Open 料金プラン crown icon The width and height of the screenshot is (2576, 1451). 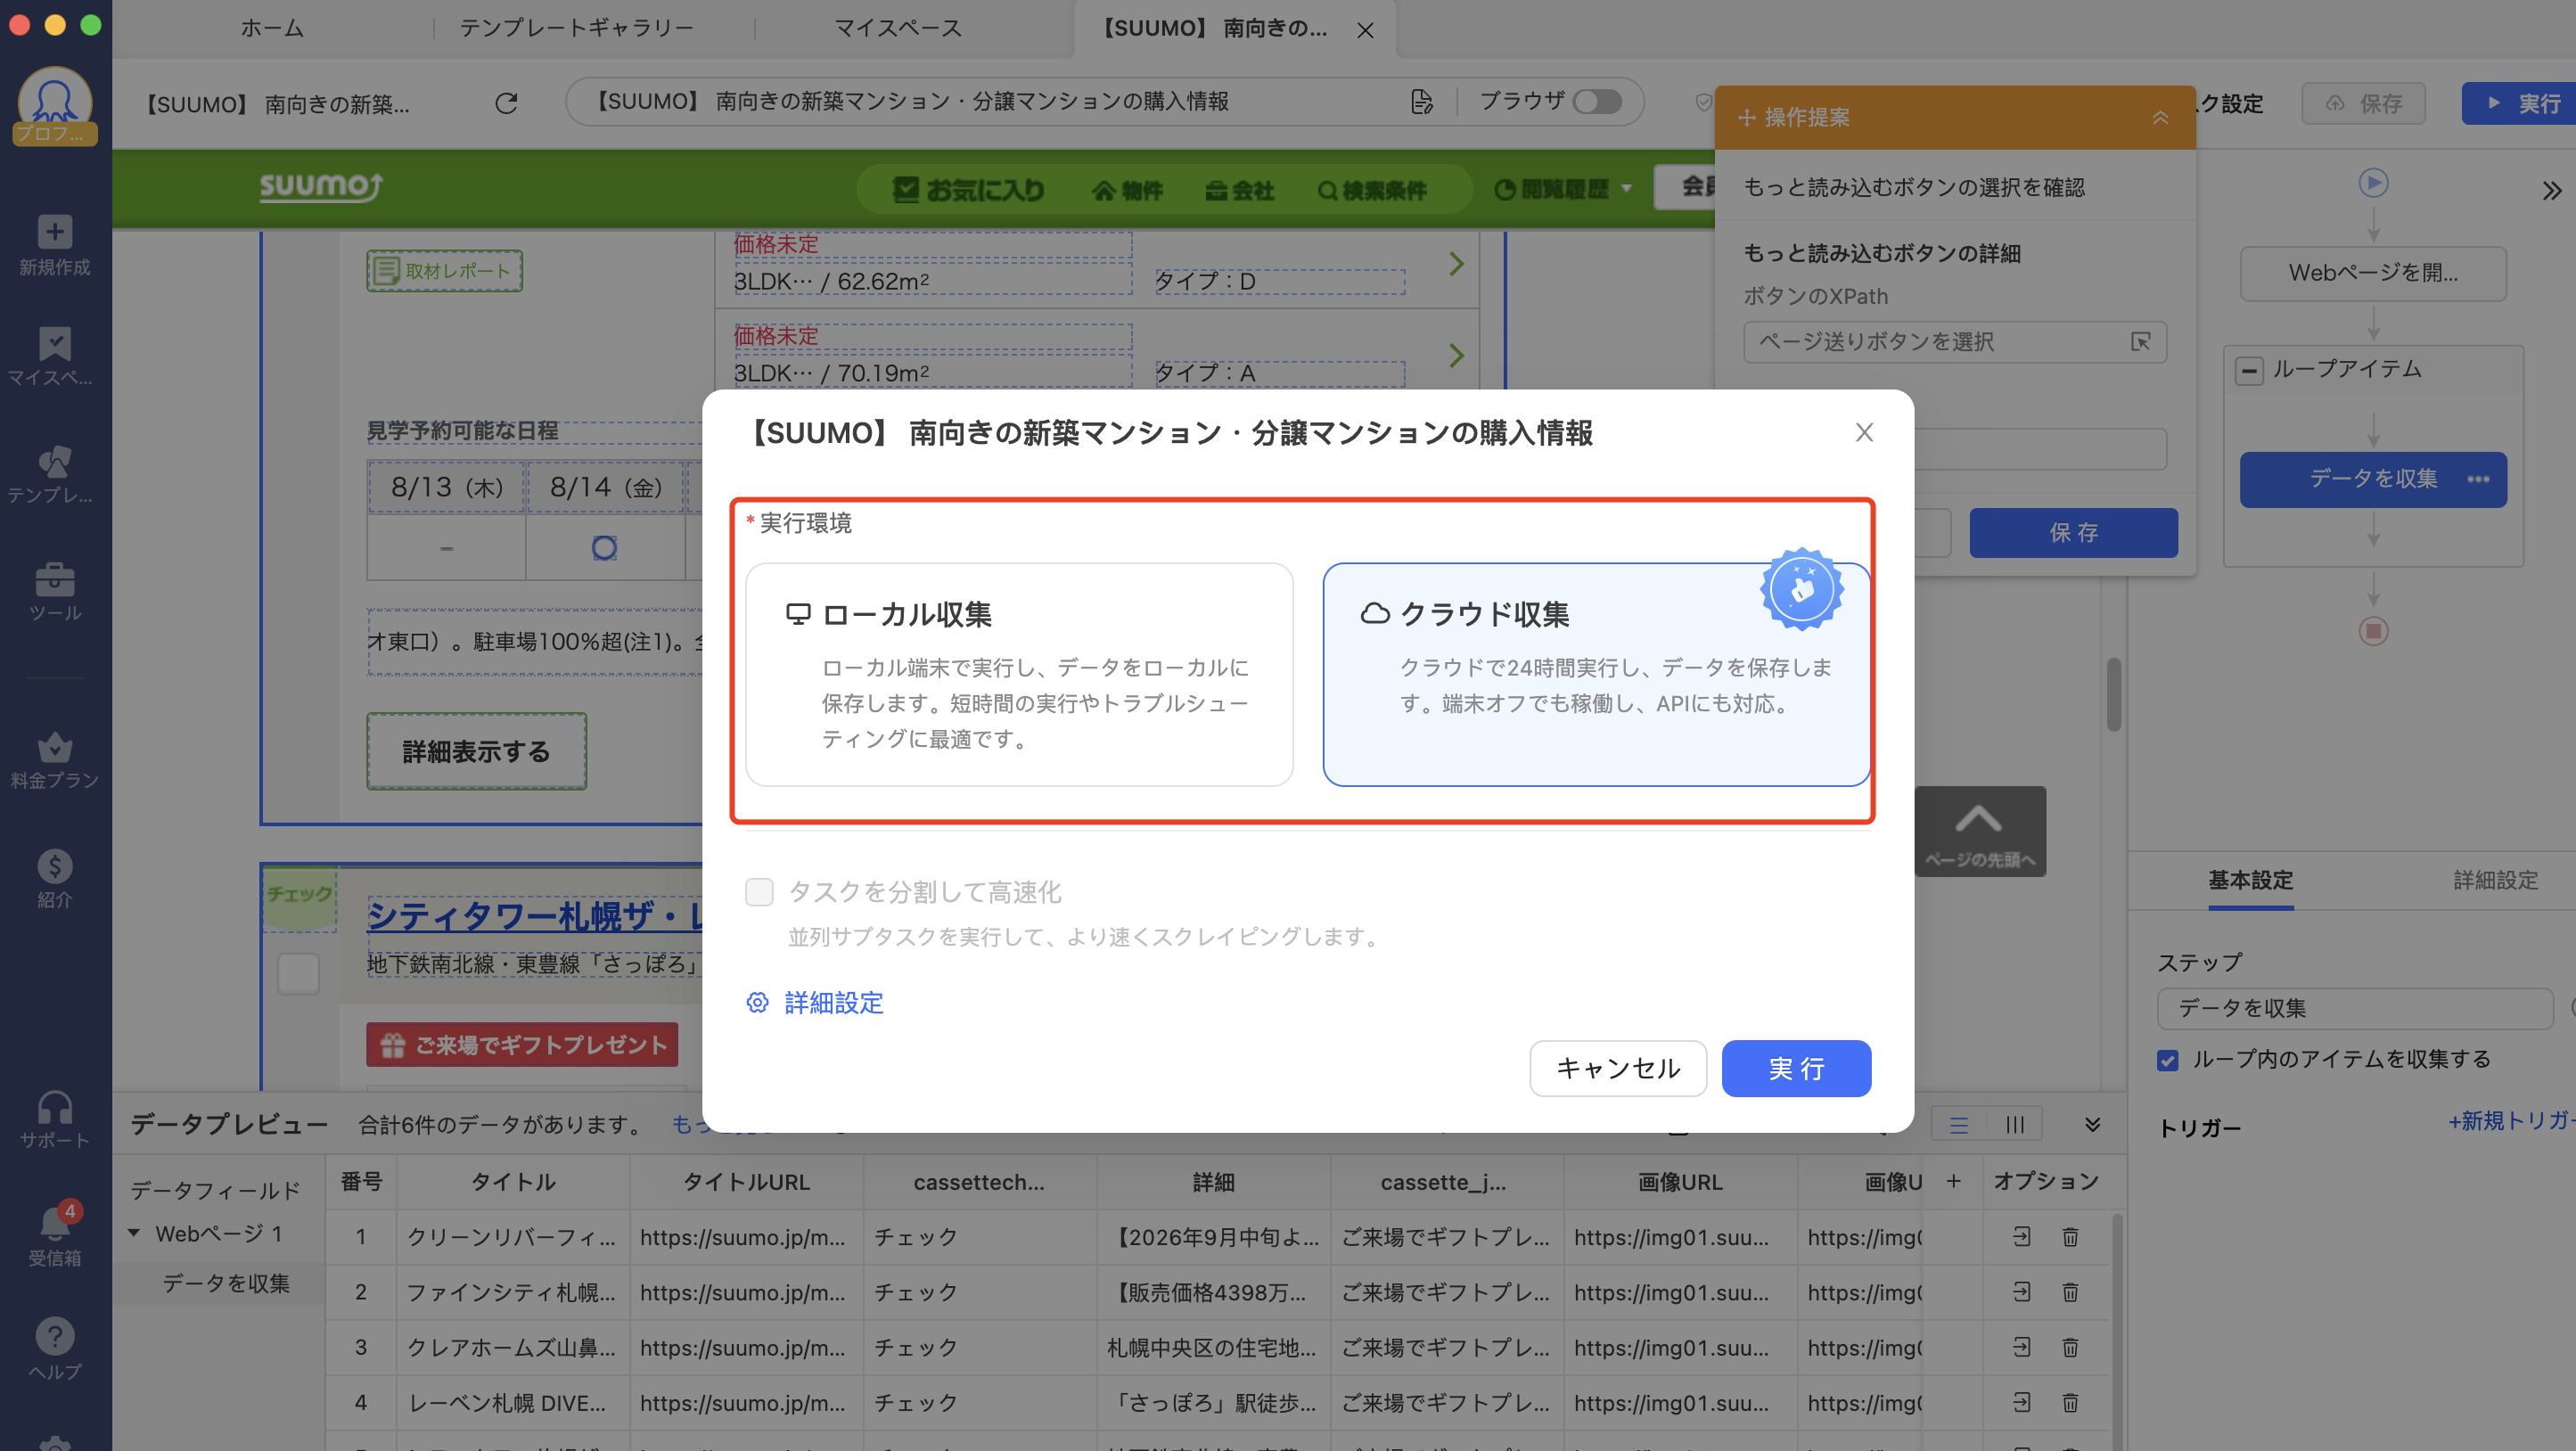[55, 746]
